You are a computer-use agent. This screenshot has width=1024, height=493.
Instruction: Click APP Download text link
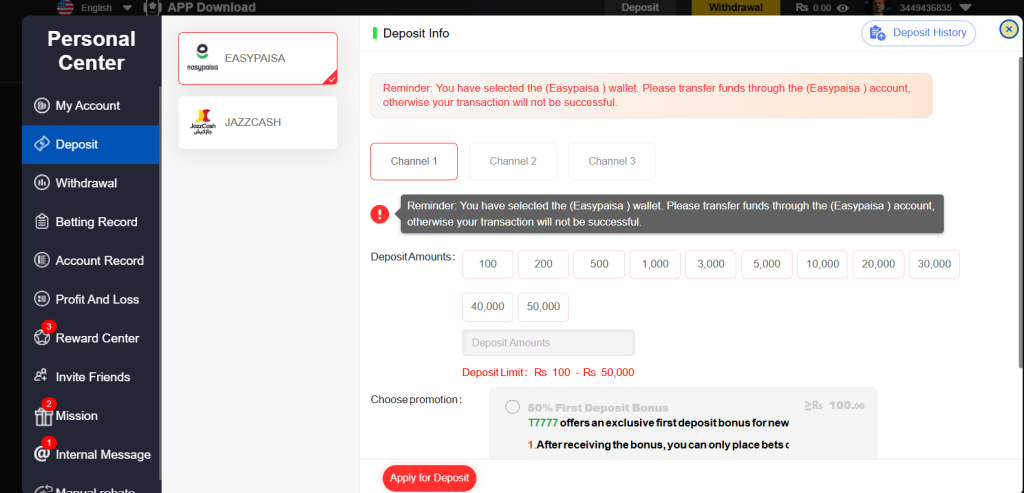tap(212, 8)
